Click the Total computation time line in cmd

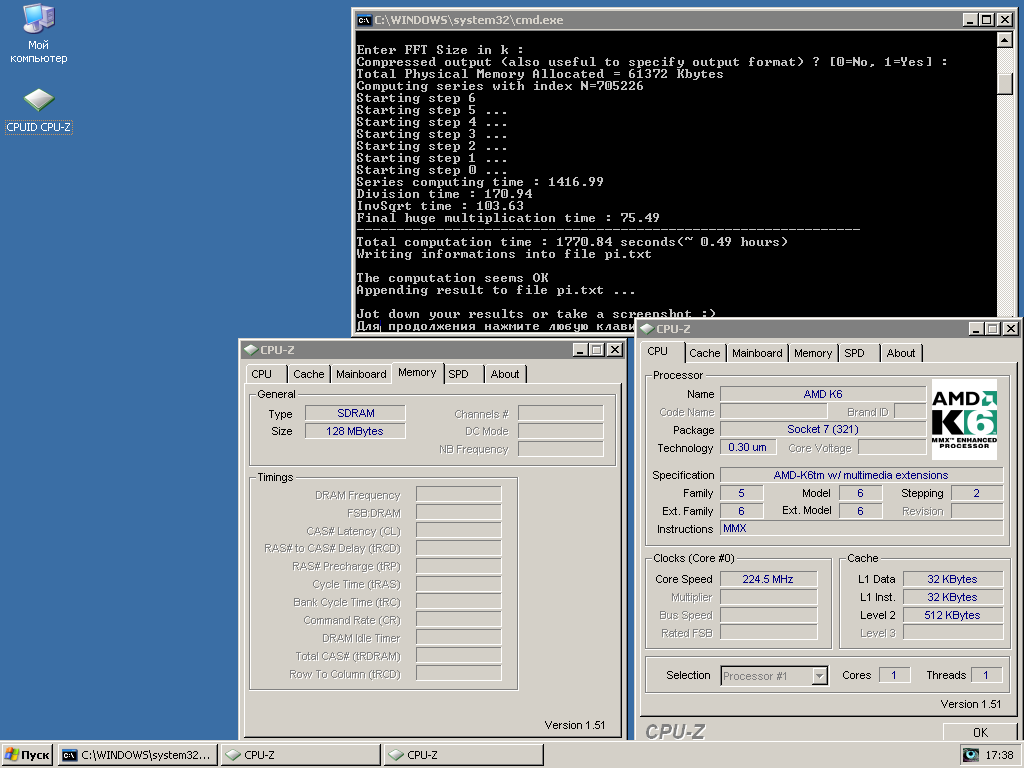coord(572,242)
